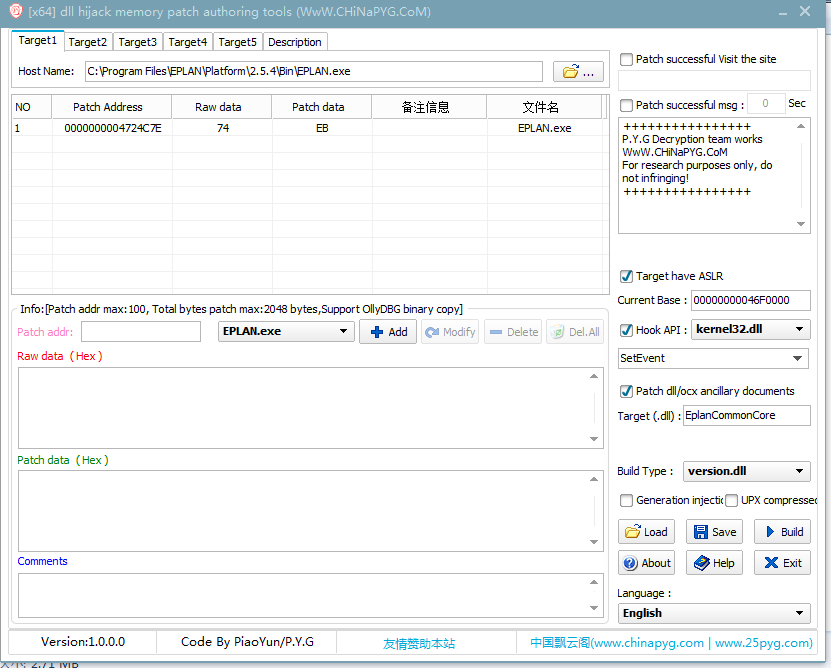Click the msg seconds value field
The image size is (831, 668).
766,103
